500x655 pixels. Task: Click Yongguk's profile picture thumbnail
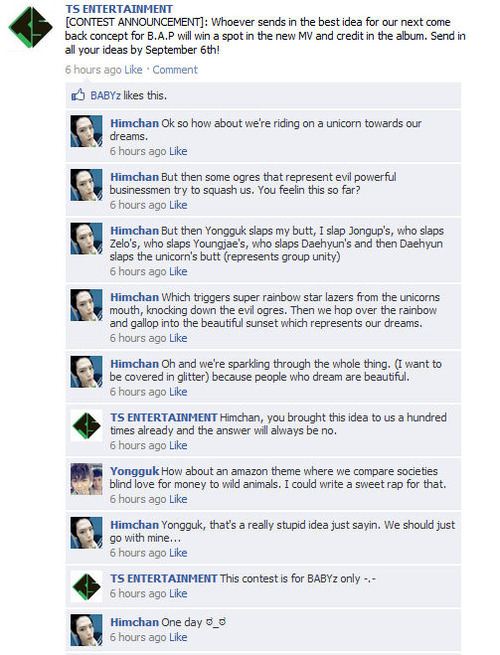[x=86, y=479]
